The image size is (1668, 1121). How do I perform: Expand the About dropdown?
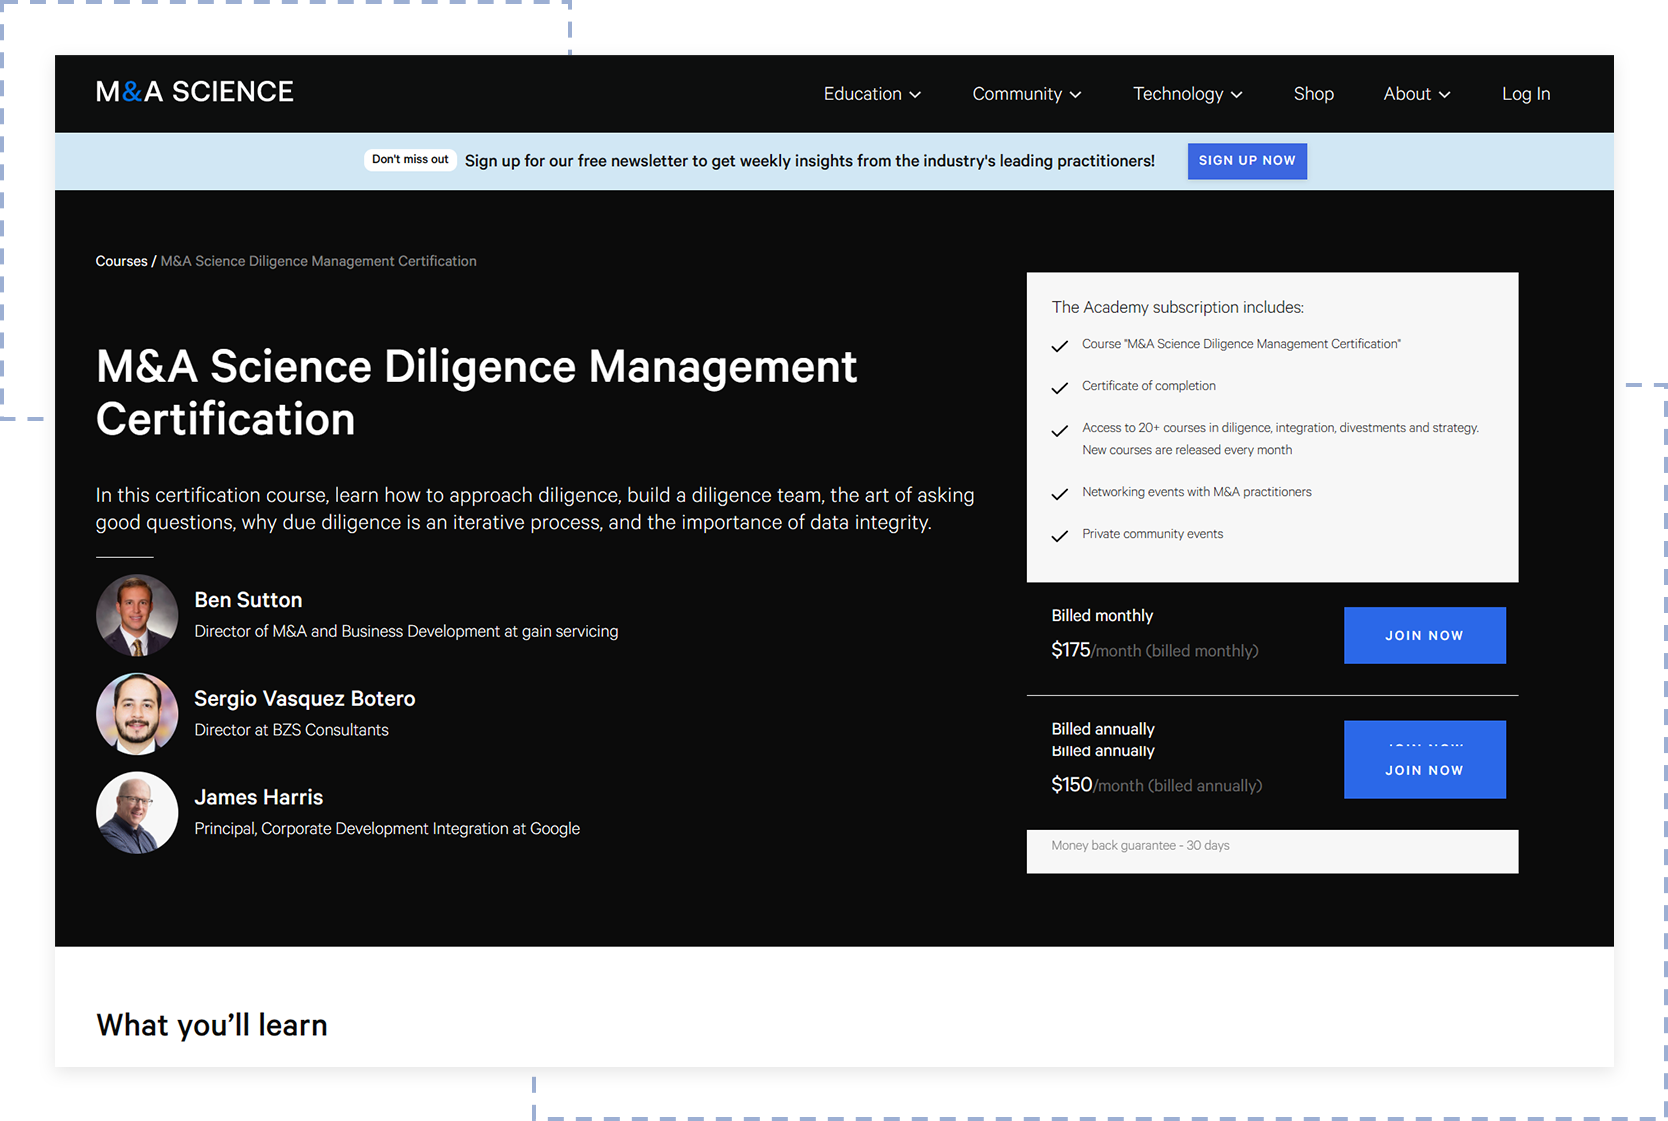pos(1415,93)
